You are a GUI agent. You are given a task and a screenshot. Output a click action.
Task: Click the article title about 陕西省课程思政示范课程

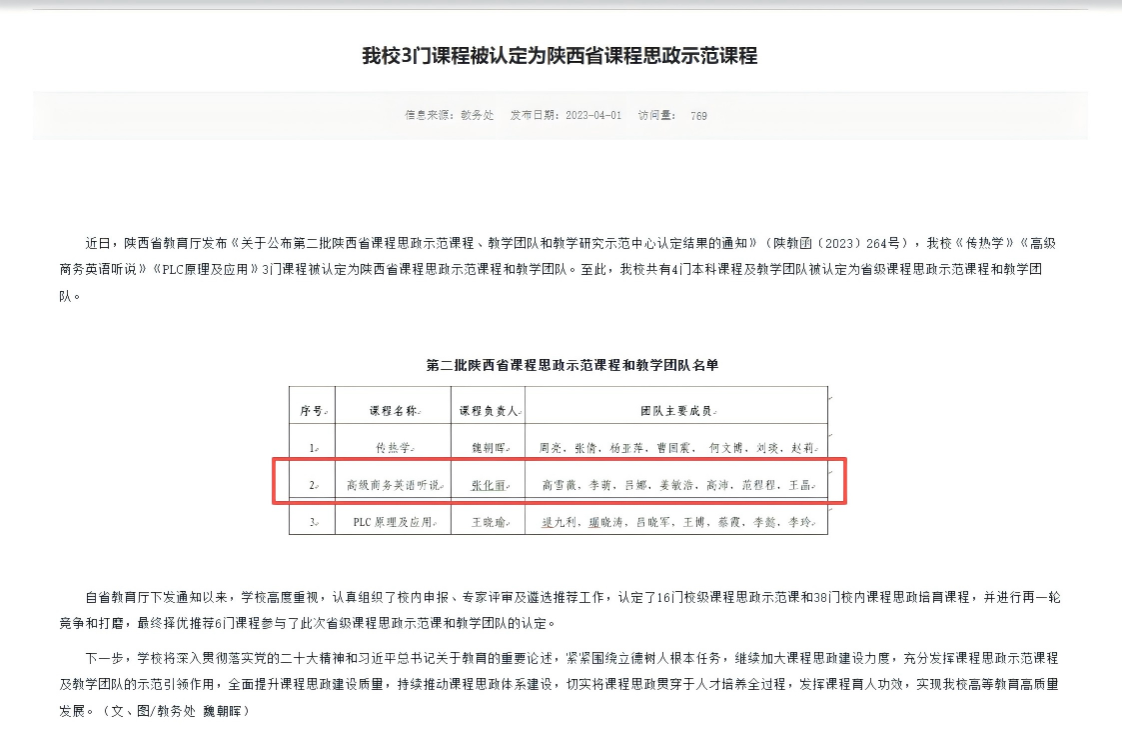pyautogui.click(x=560, y=56)
